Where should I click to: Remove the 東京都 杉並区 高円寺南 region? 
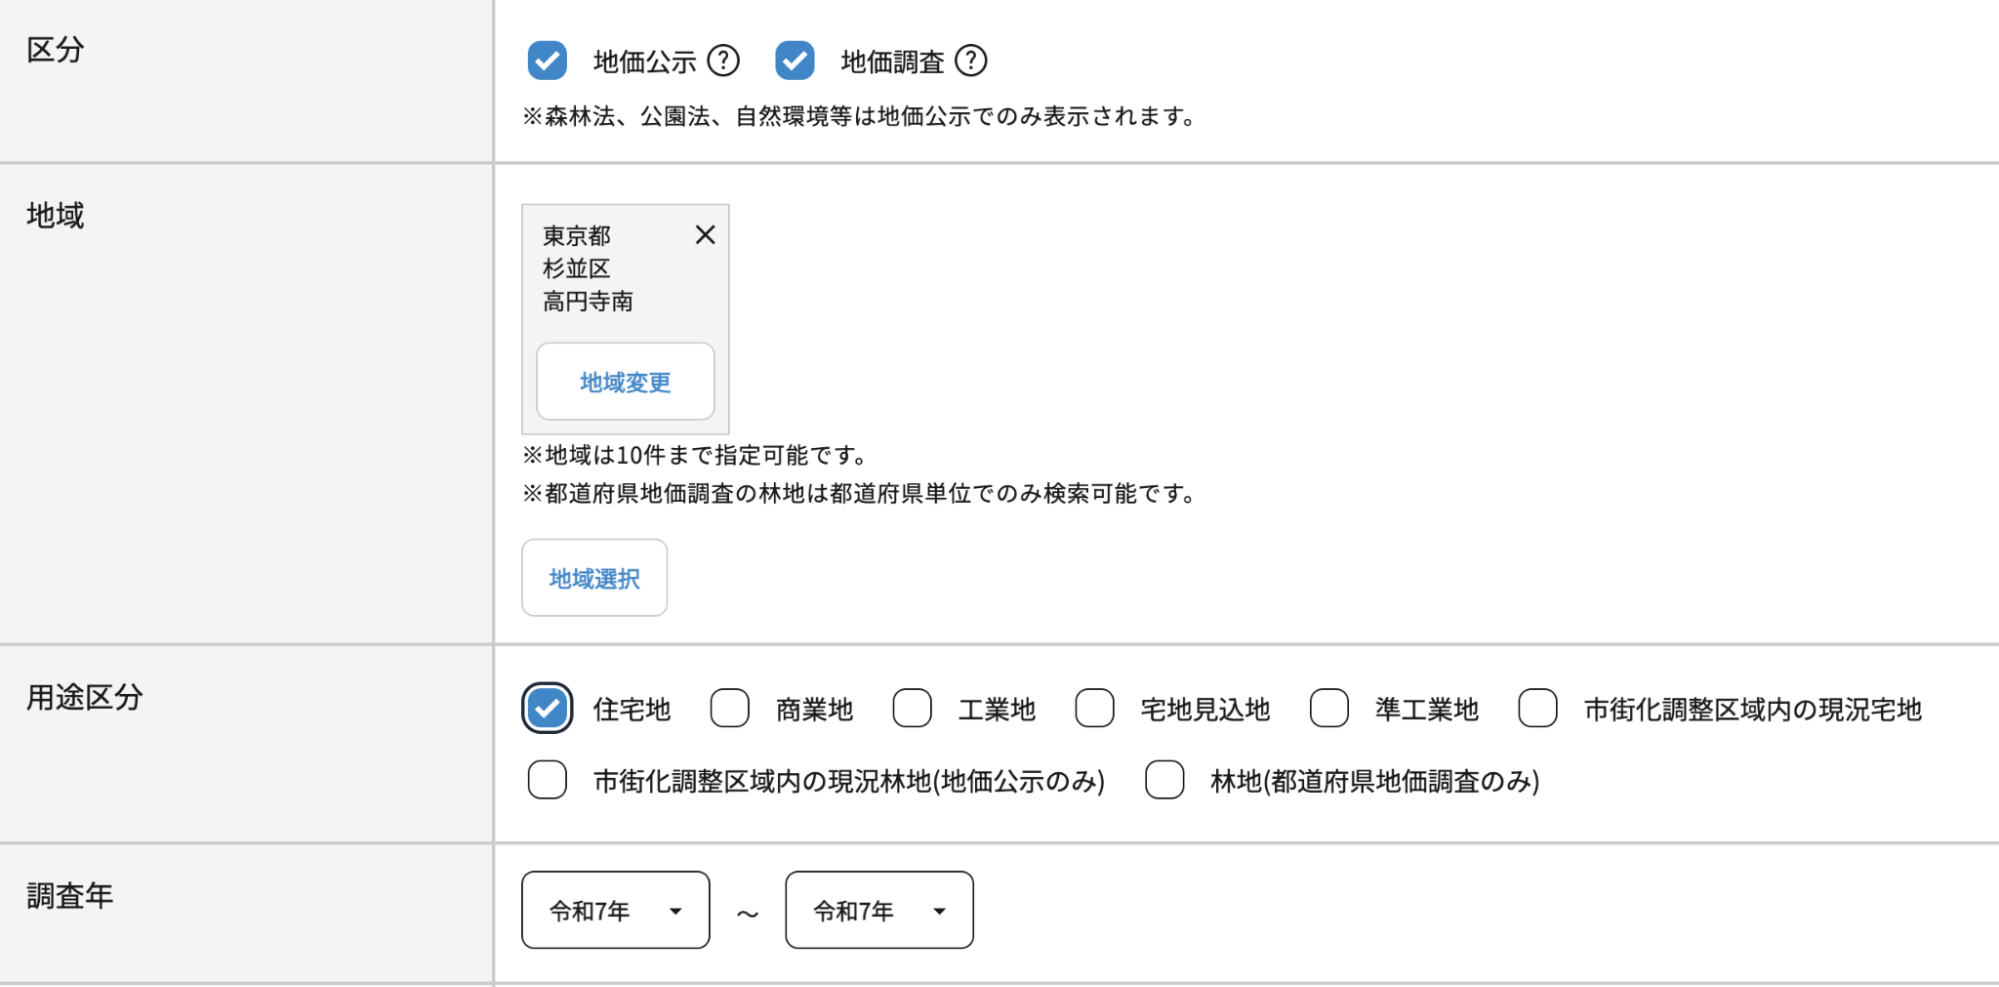[705, 235]
